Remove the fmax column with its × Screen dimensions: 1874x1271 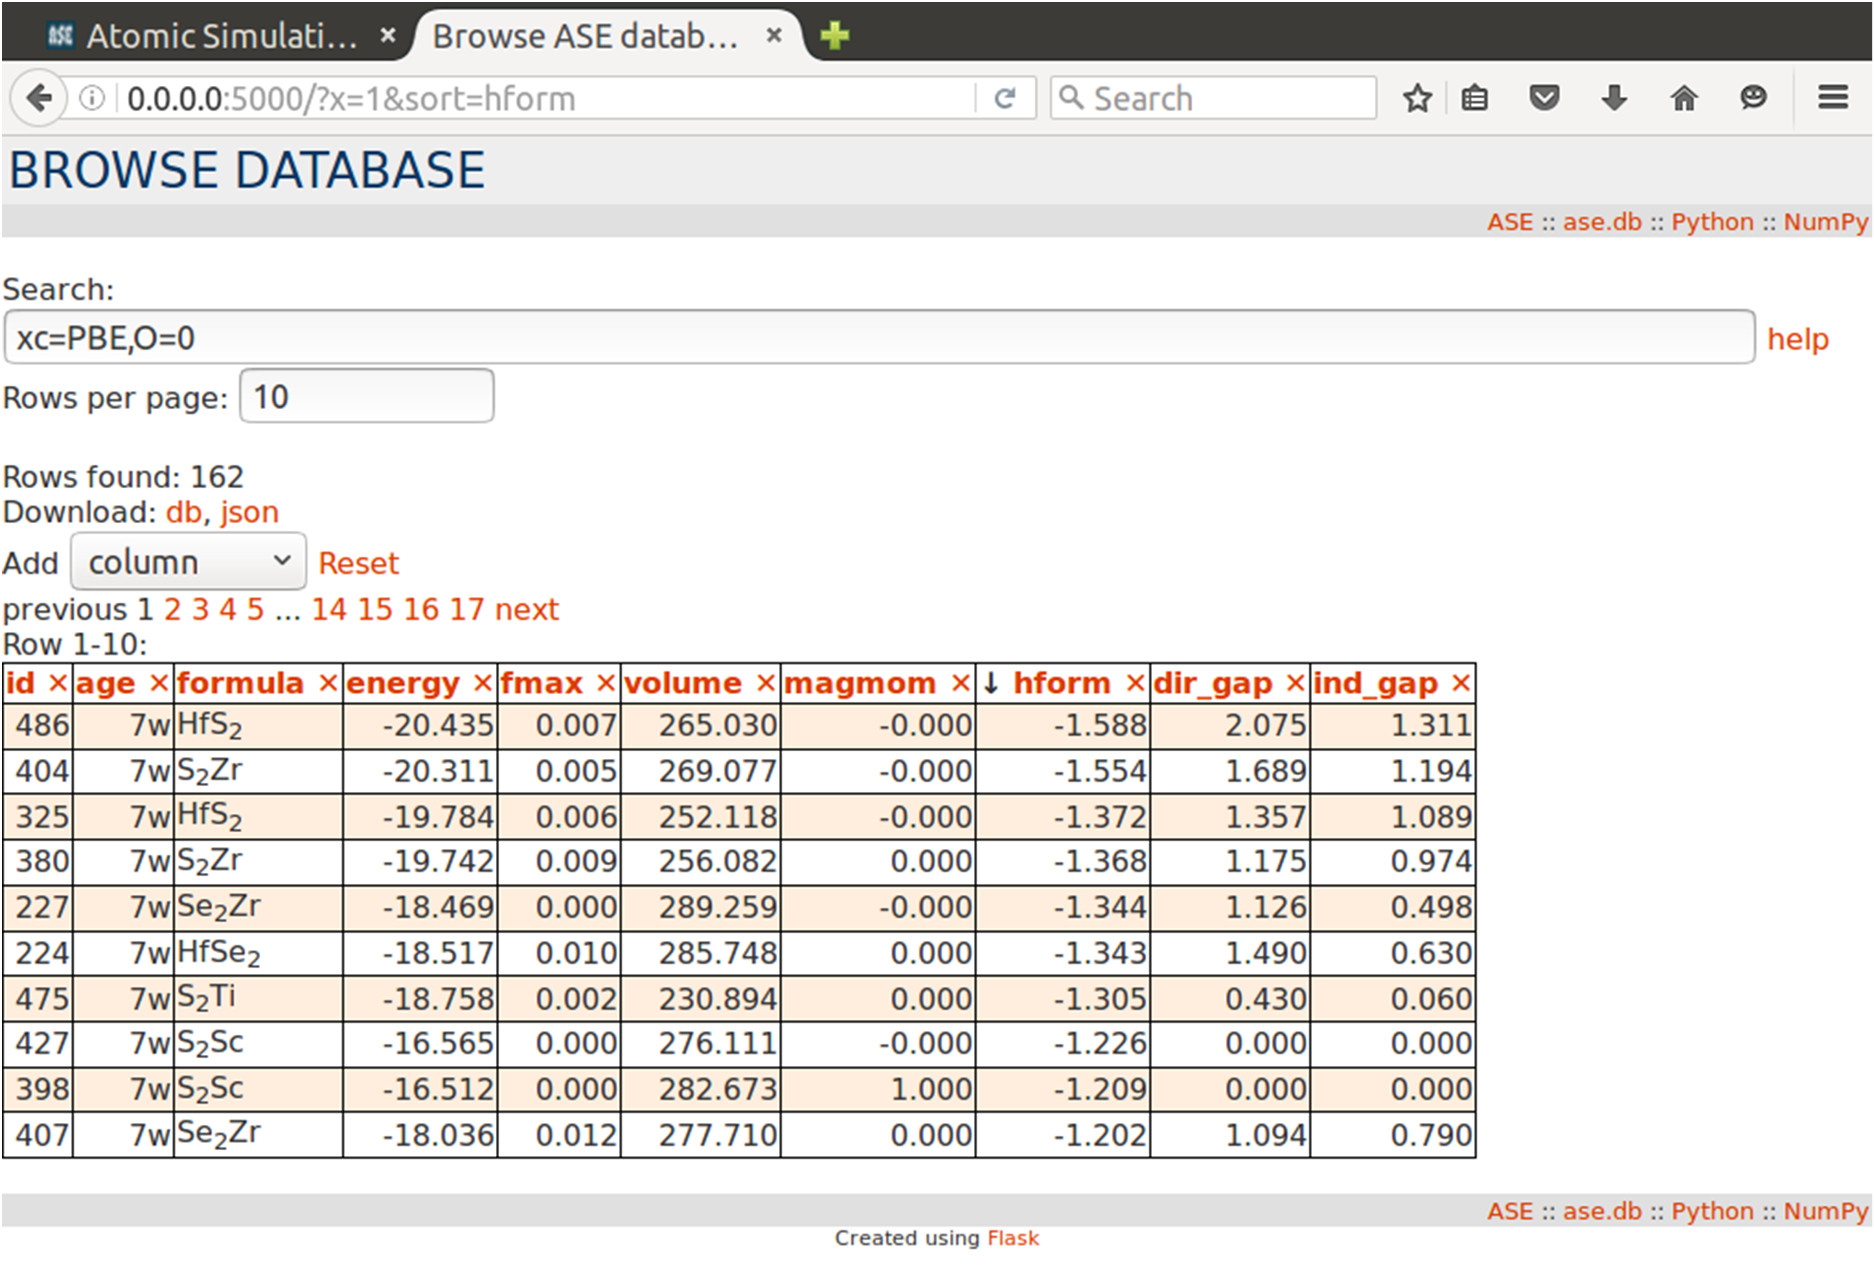(605, 683)
